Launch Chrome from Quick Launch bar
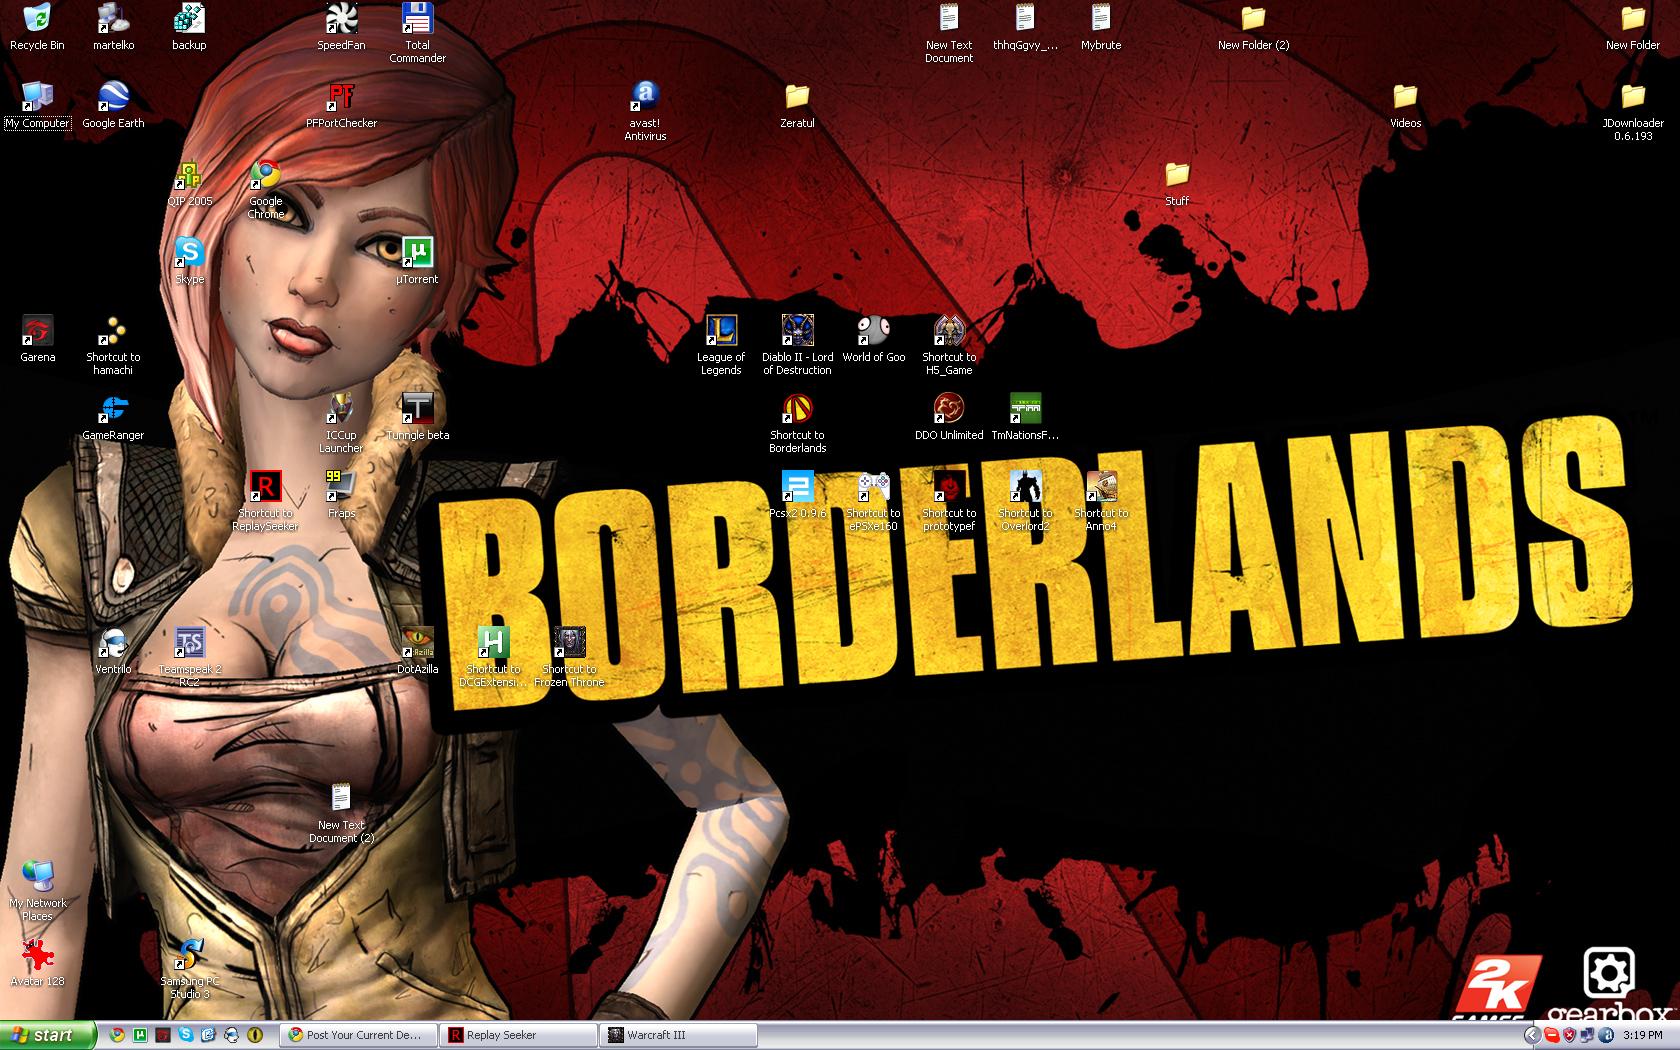Image resolution: width=1680 pixels, height=1050 pixels. coord(117,1035)
